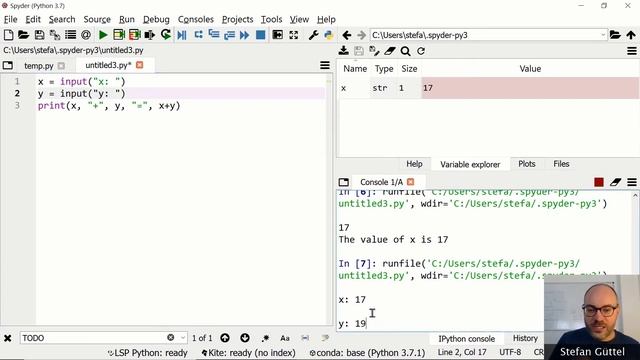This screenshot has height=360, width=640.
Task: Start debugging with the debug file icon
Action: (182, 35)
